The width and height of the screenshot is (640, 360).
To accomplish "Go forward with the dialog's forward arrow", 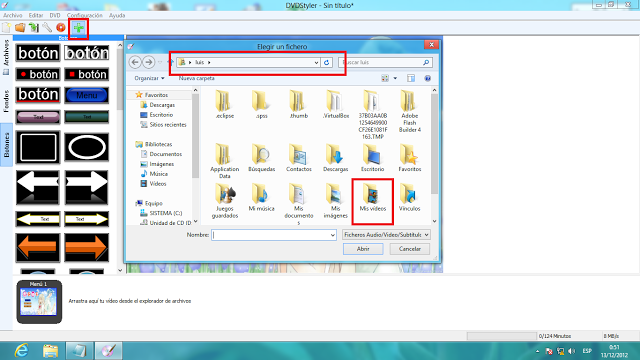I will coord(149,62).
